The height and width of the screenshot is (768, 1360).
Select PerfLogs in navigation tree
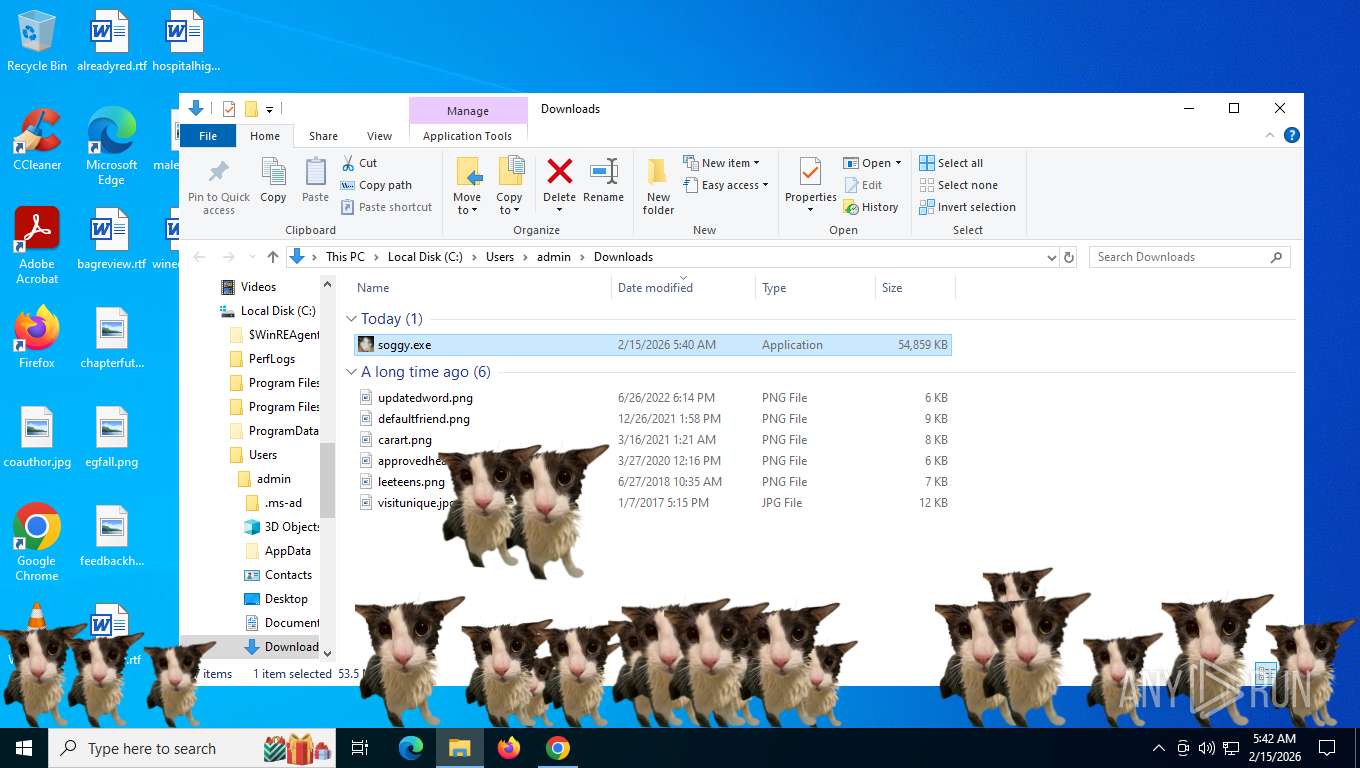click(x=271, y=359)
